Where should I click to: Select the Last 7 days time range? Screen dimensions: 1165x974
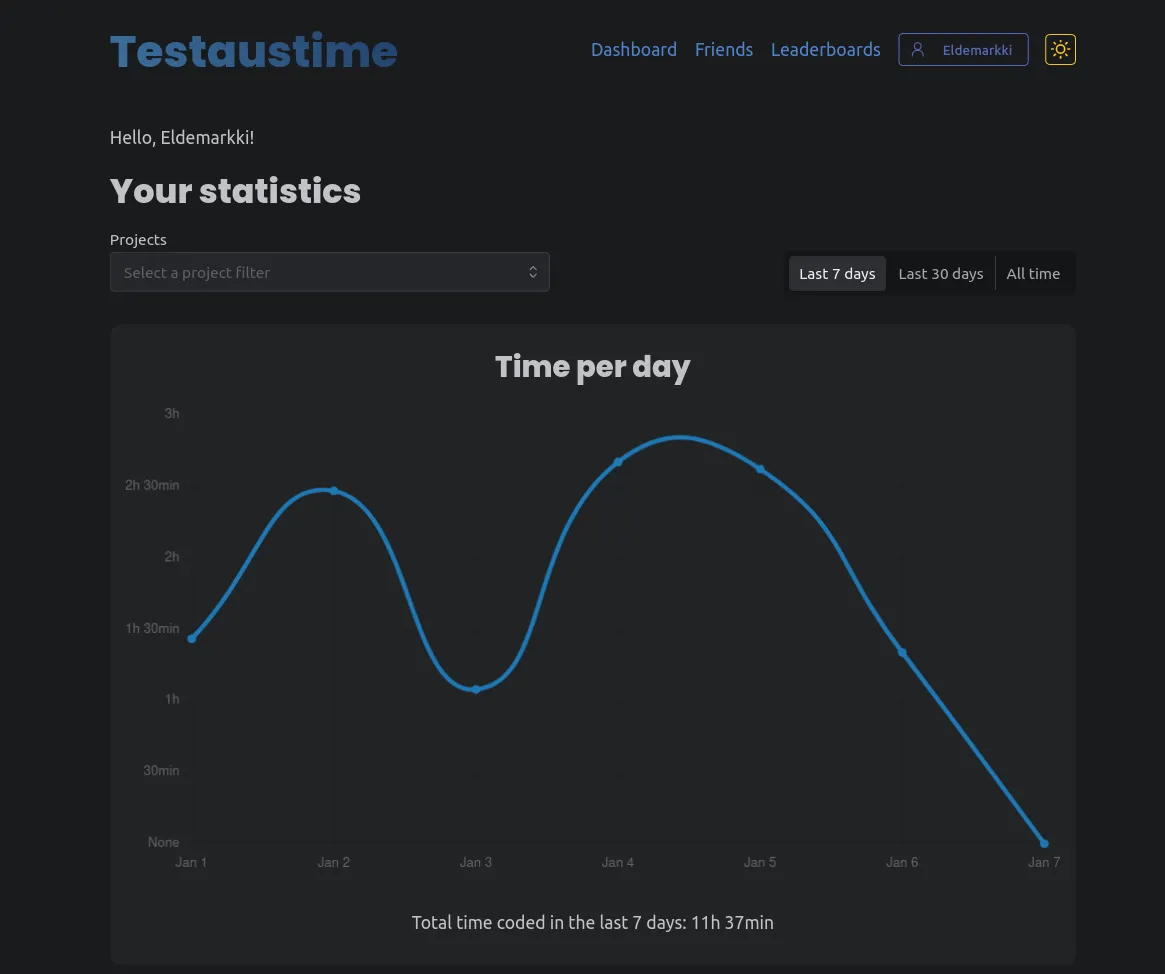point(837,273)
